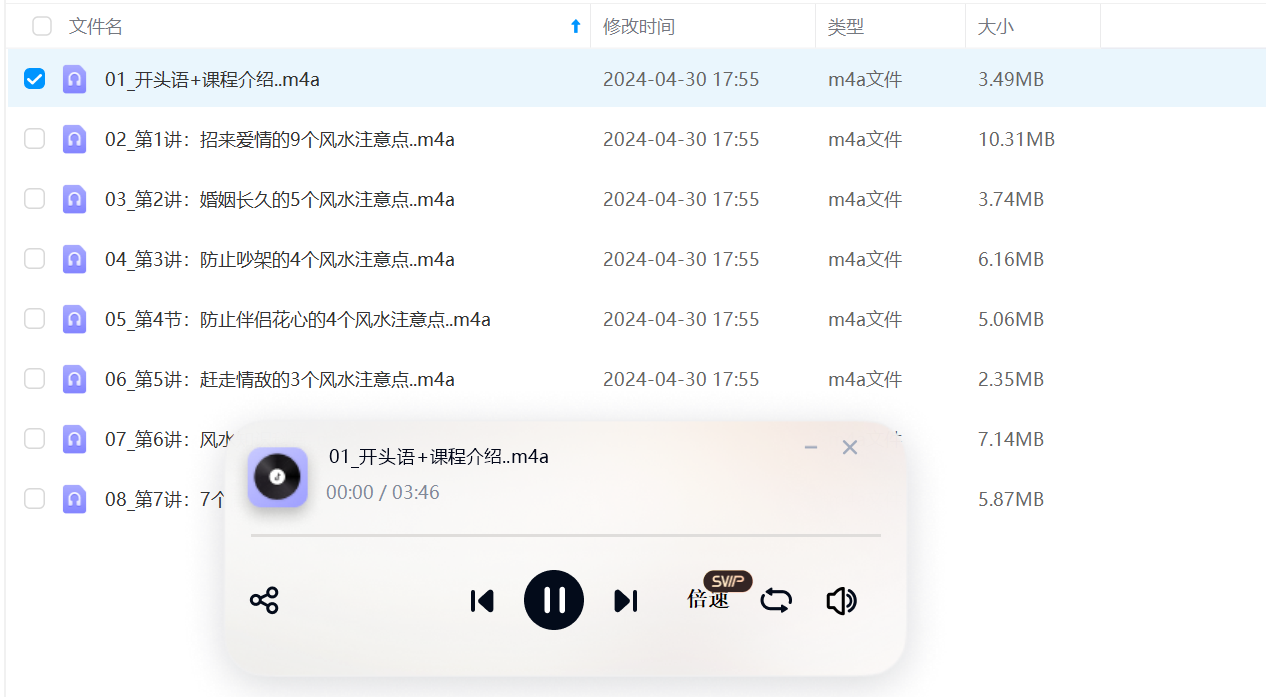Click the vinyl record album thumbnail
This screenshot has width=1266, height=697.
(277, 477)
